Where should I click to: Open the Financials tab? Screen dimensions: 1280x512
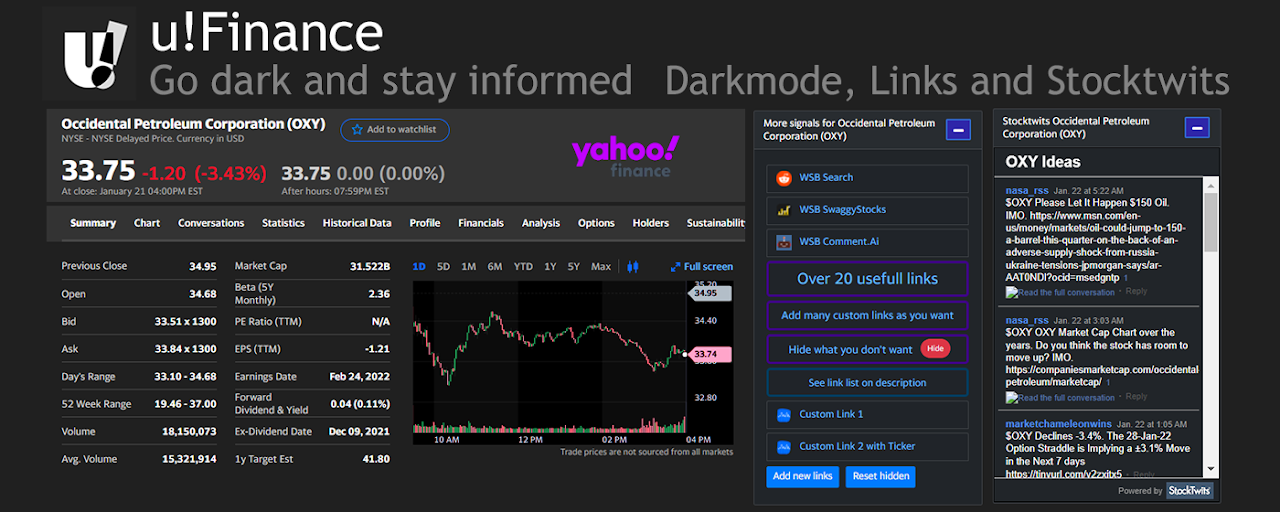pyautogui.click(x=482, y=223)
